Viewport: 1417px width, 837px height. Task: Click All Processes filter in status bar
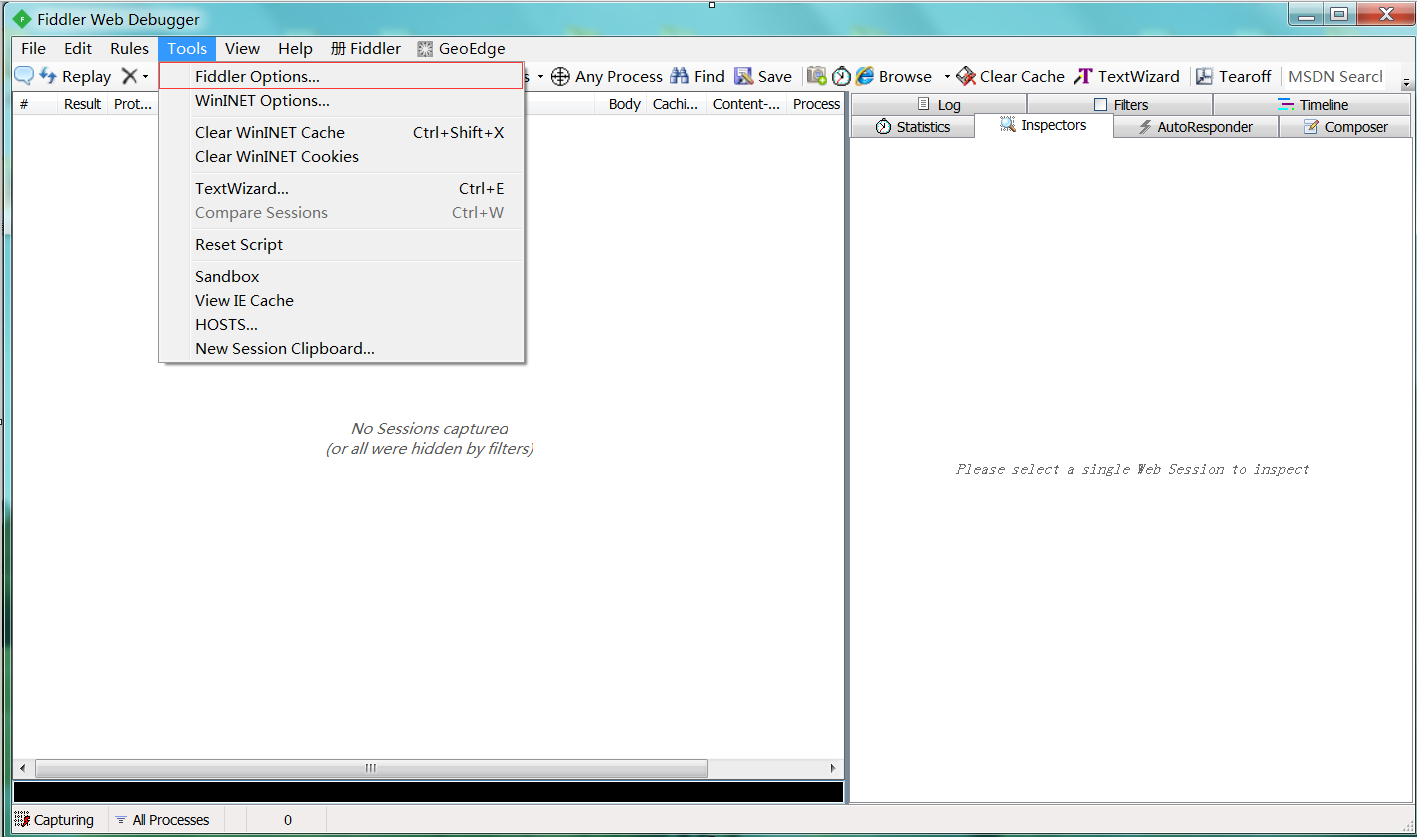162,820
